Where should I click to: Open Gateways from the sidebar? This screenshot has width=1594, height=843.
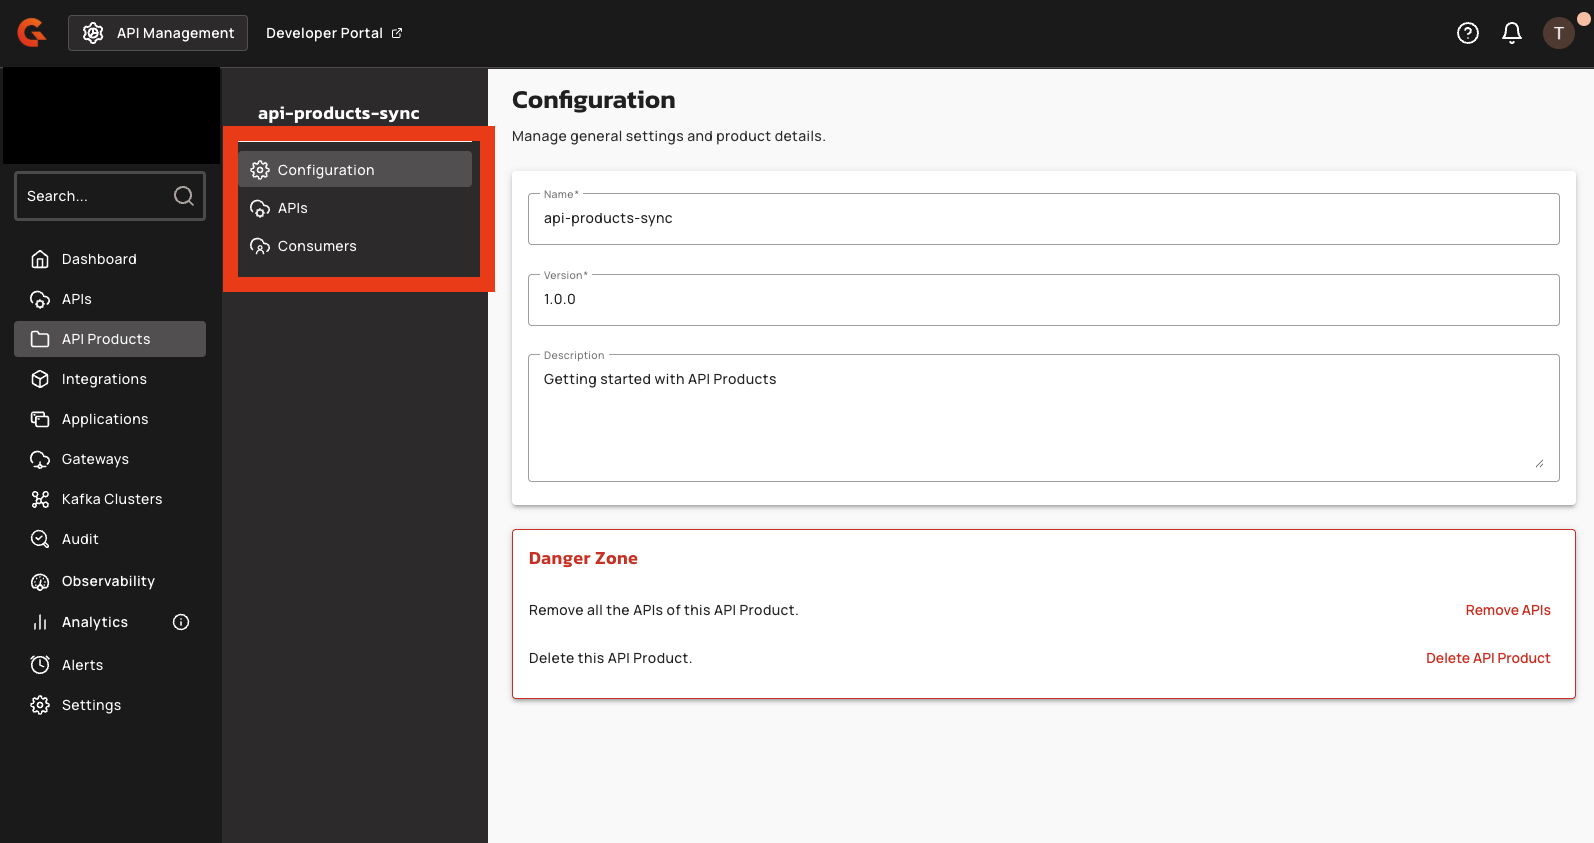pyautogui.click(x=95, y=459)
